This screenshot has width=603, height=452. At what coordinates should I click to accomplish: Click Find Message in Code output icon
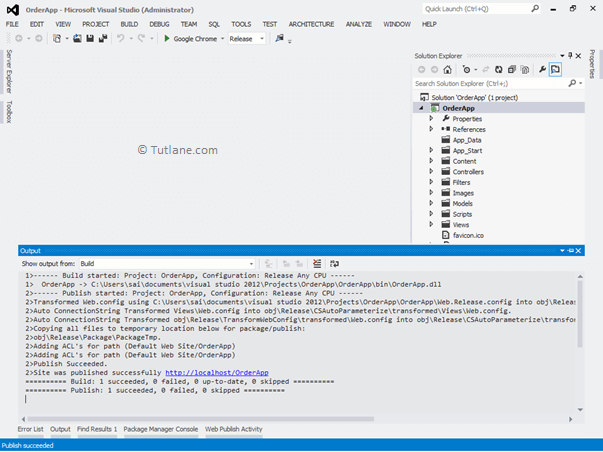tap(269, 264)
